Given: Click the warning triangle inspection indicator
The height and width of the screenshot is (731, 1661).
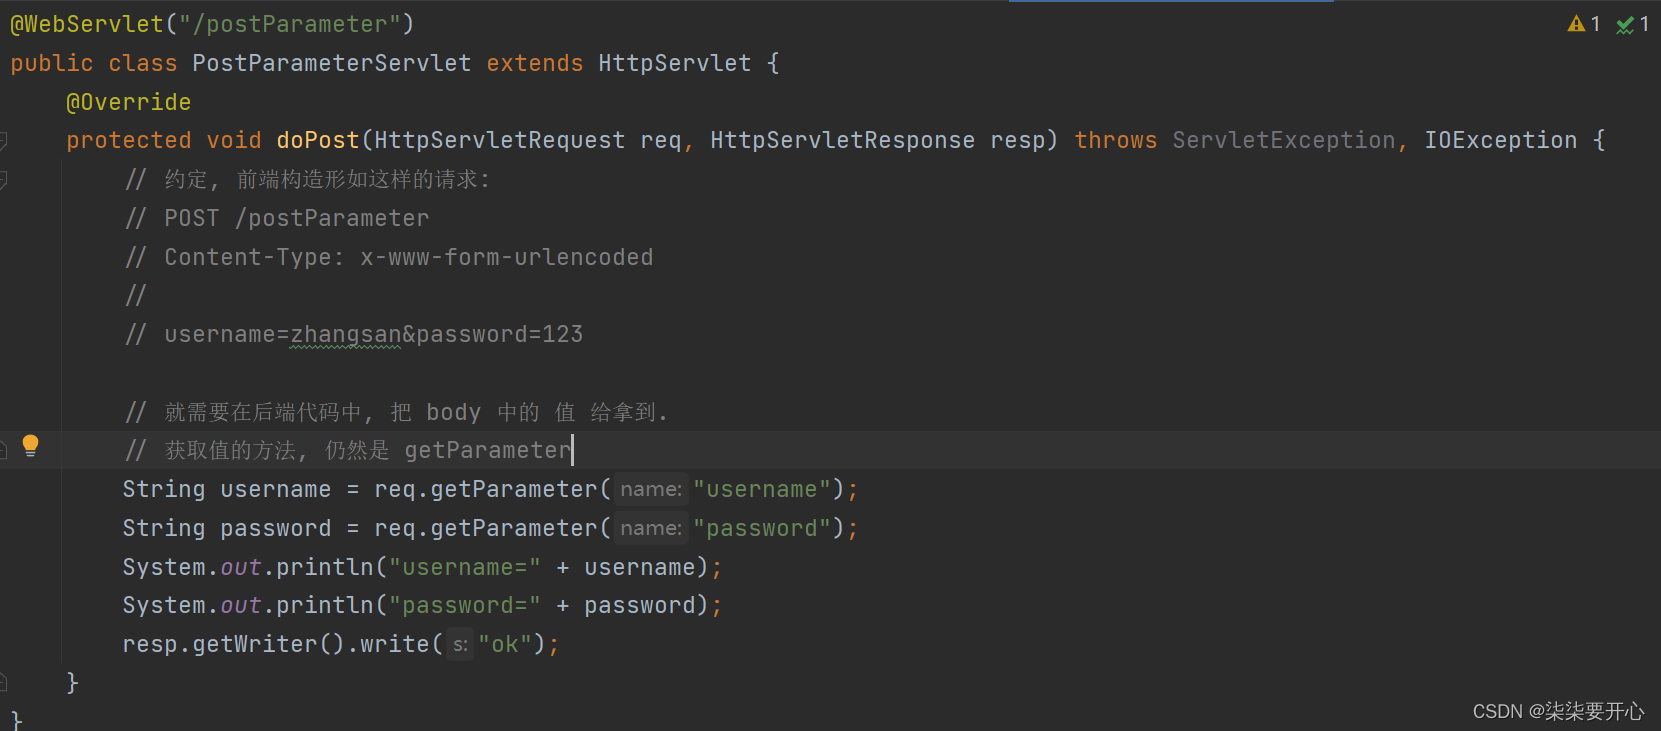Looking at the screenshot, I should pyautogui.click(x=1576, y=24).
